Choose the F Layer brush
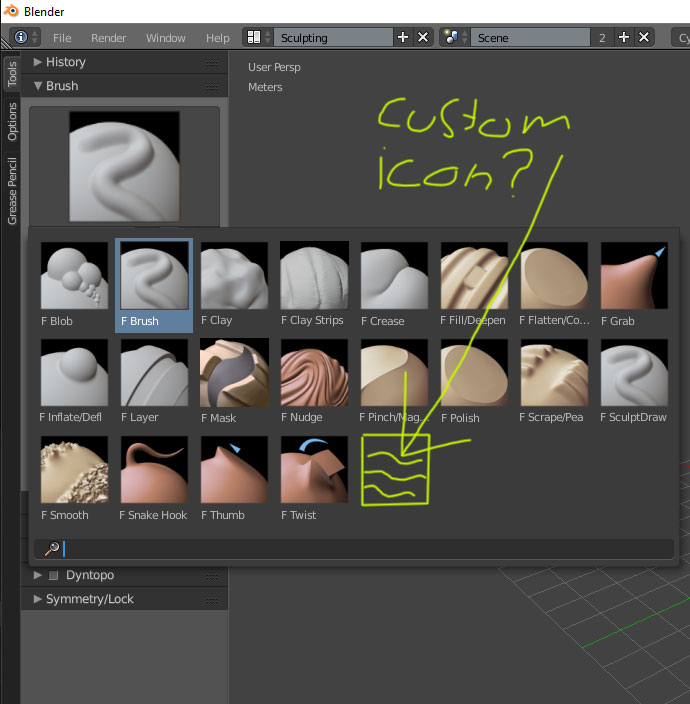690x704 pixels. click(154, 372)
